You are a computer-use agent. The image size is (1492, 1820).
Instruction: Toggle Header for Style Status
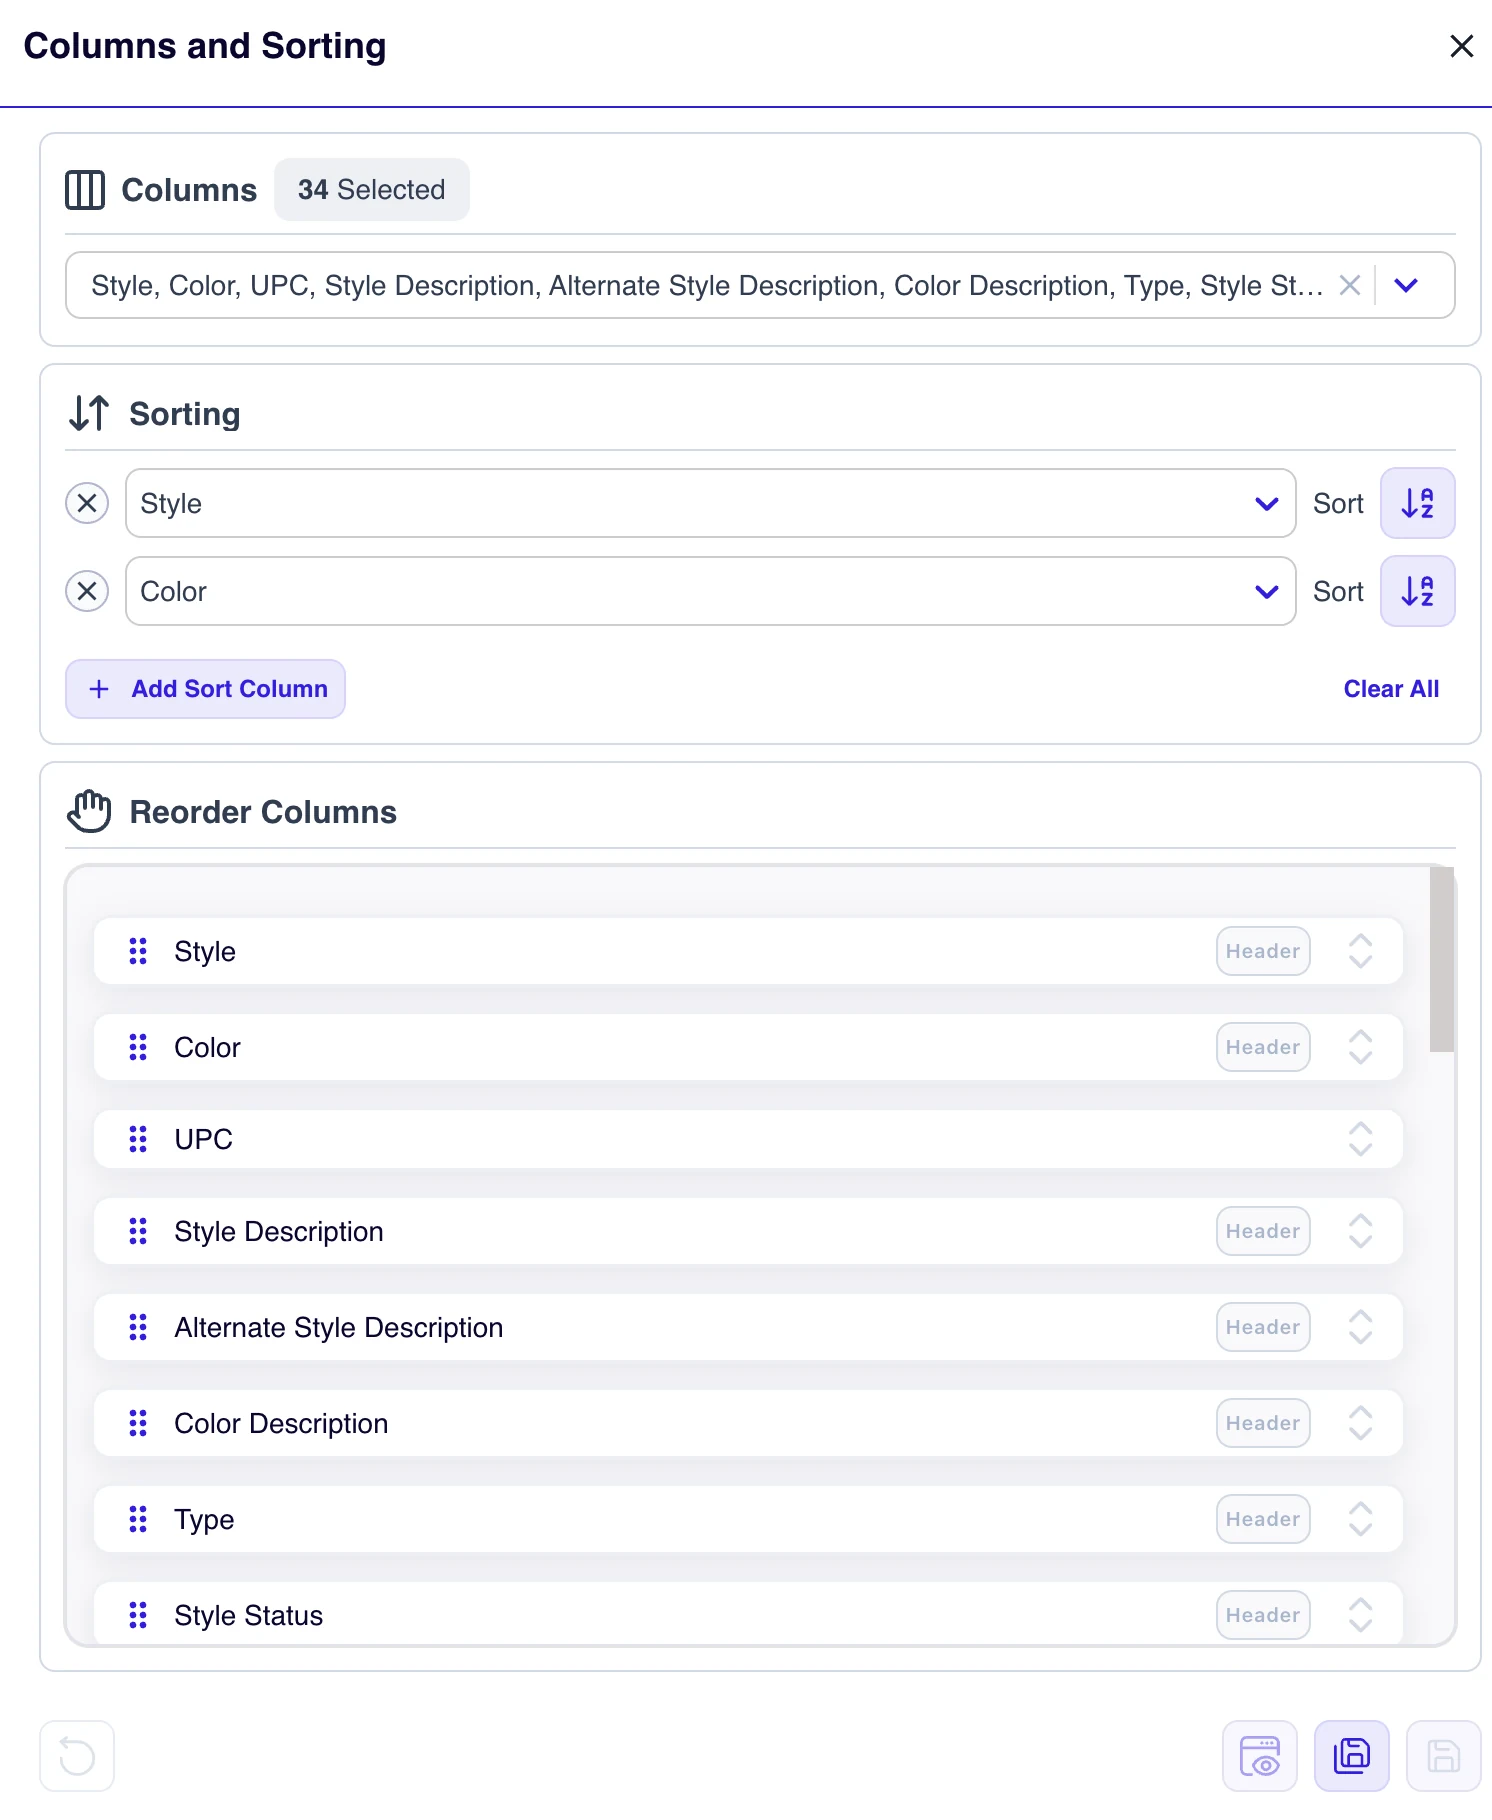click(x=1263, y=1615)
